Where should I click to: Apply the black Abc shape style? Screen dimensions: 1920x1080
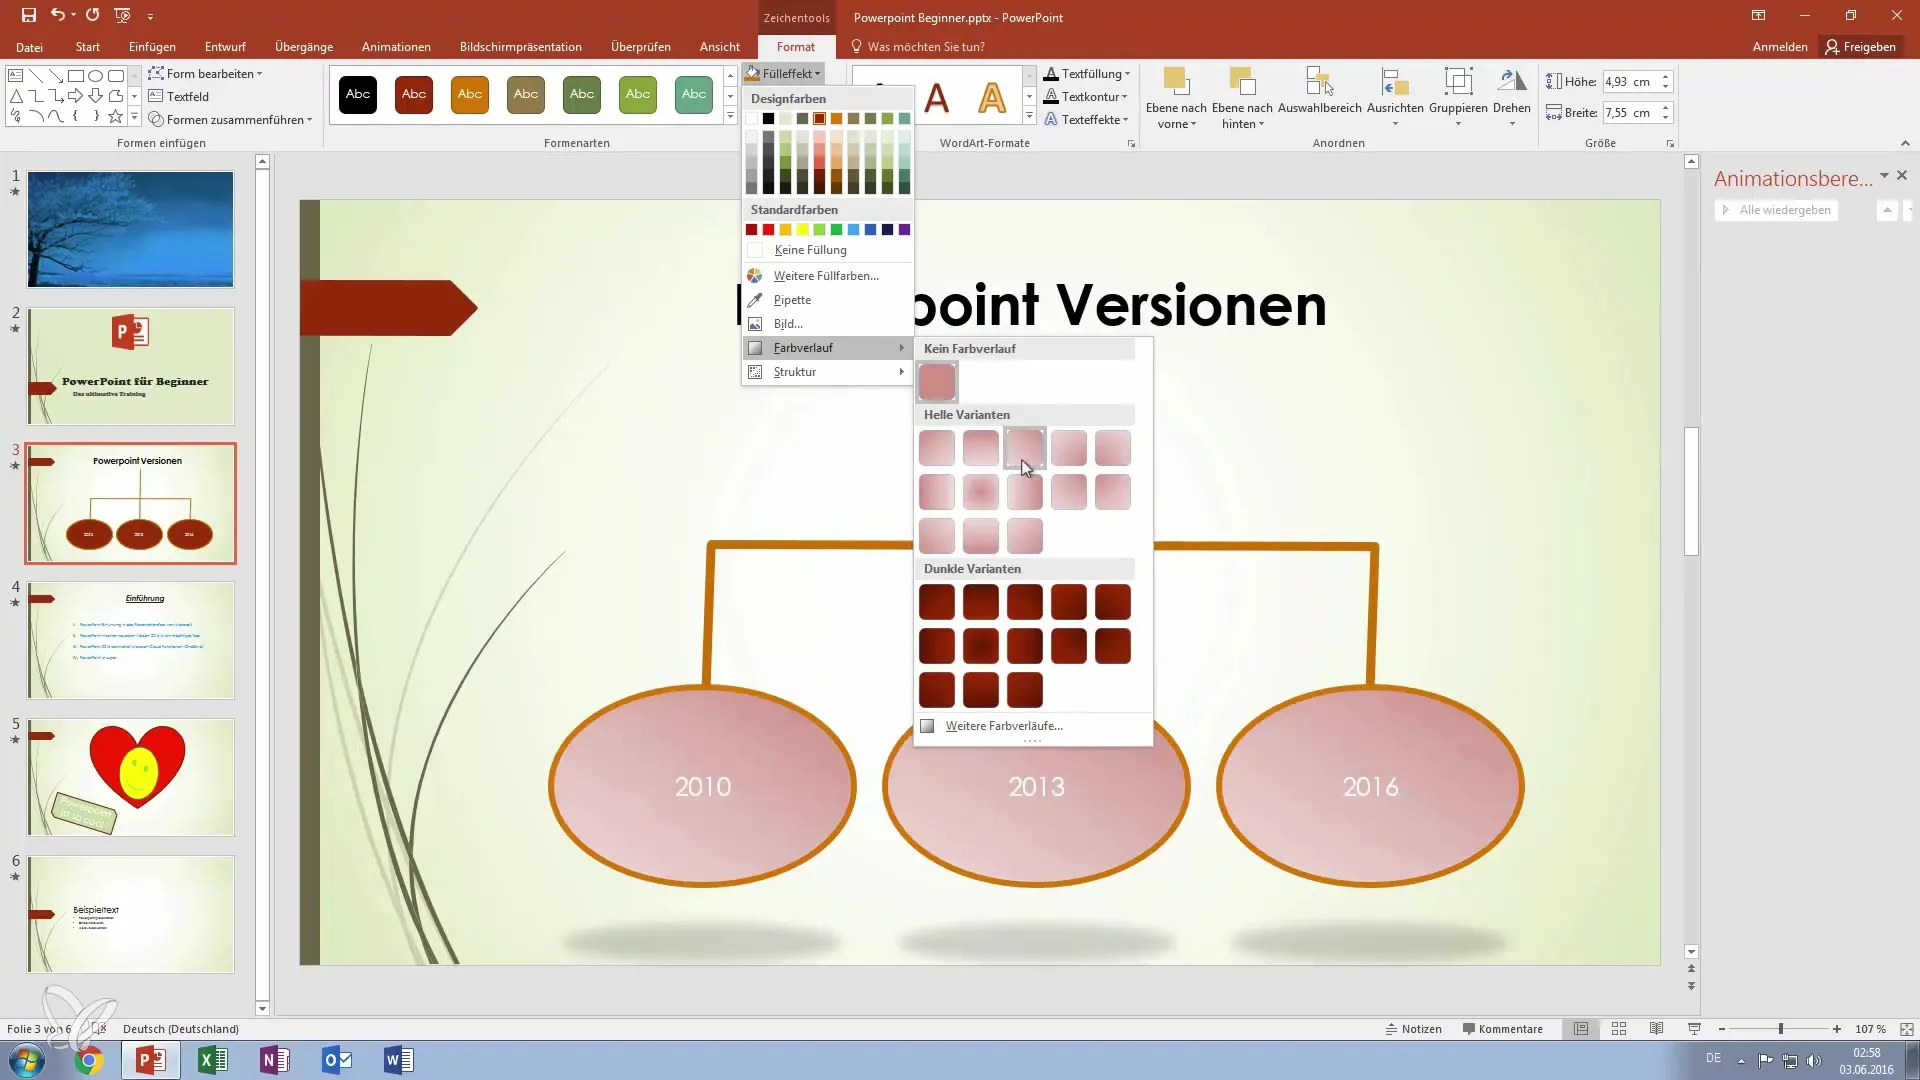pyautogui.click(x=358, y=95)
